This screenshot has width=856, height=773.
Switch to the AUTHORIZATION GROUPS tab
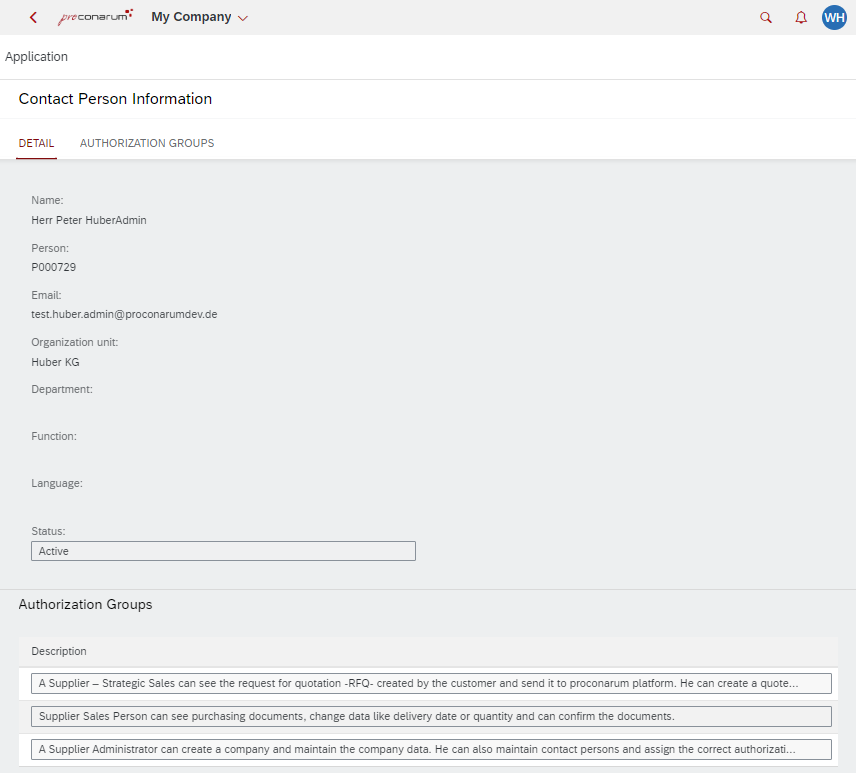tap(146, 143)
